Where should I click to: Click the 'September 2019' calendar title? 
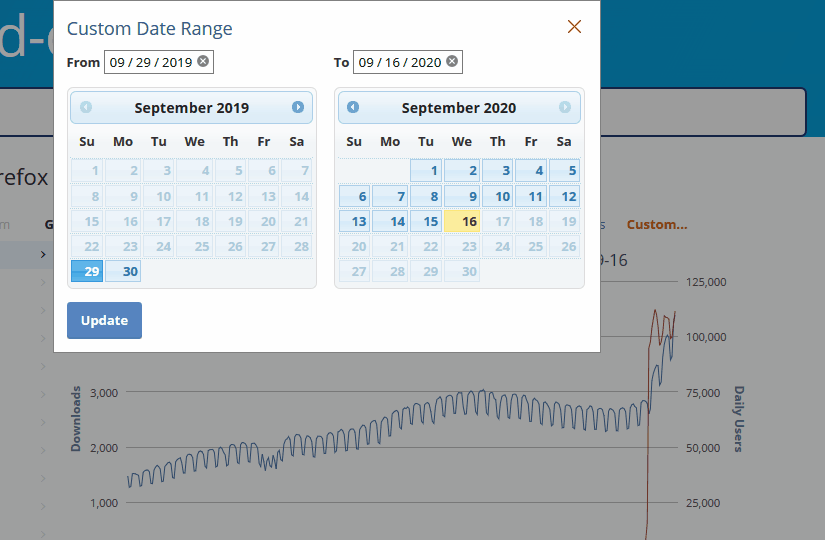[192, 108]
